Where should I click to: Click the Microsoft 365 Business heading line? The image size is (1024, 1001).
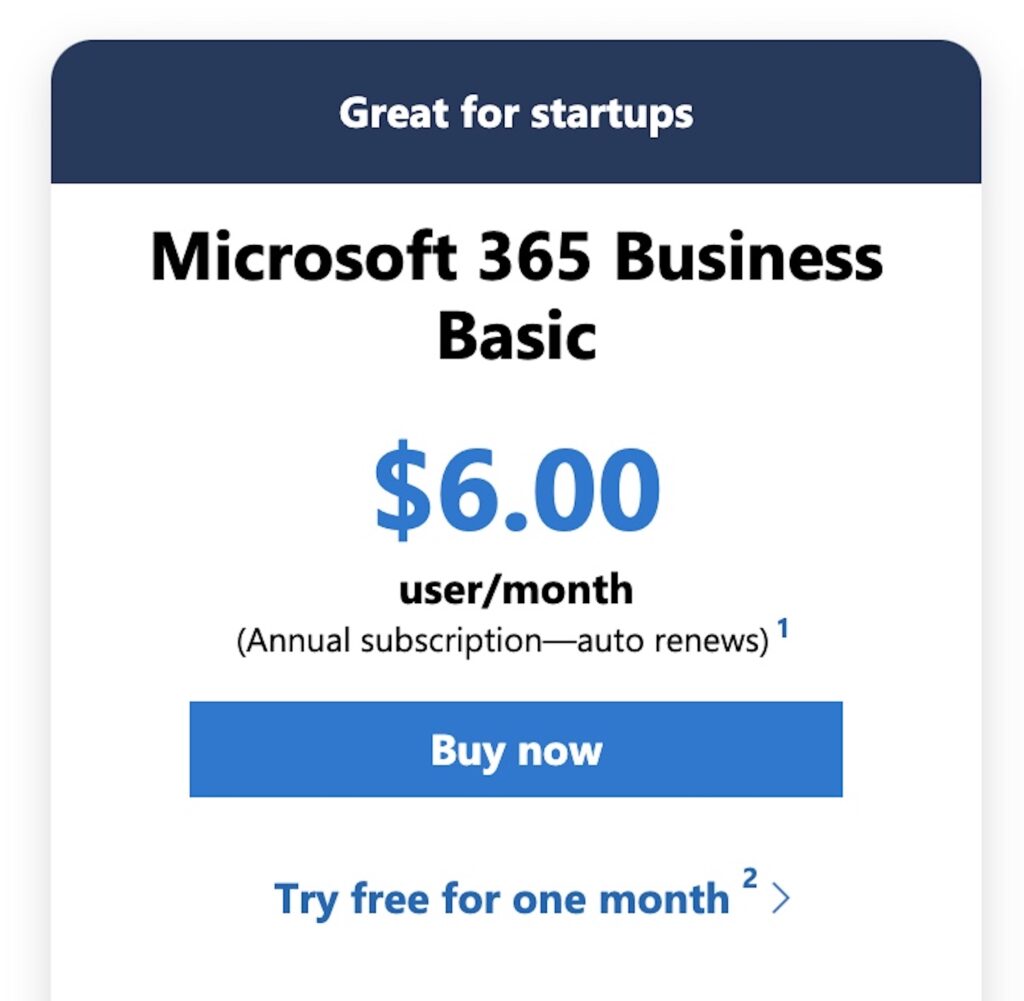517,257
